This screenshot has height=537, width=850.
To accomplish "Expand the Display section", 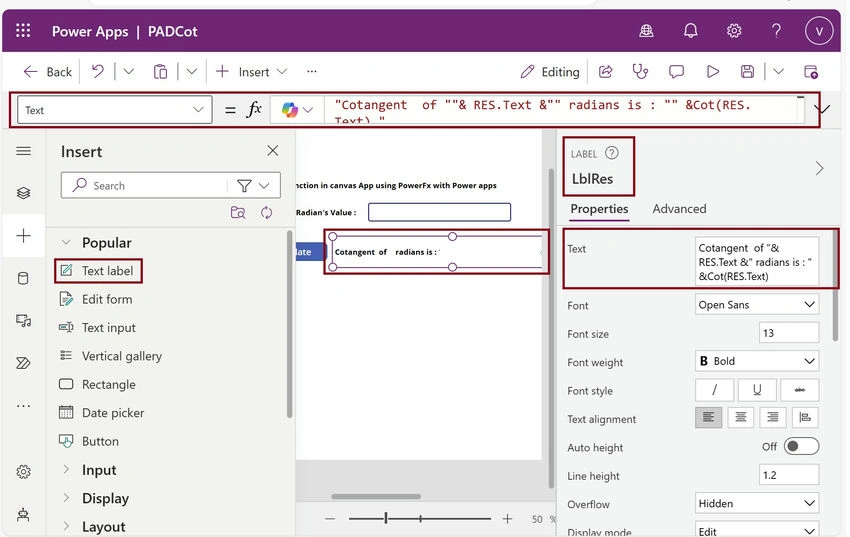I will [x=66, y=497].
